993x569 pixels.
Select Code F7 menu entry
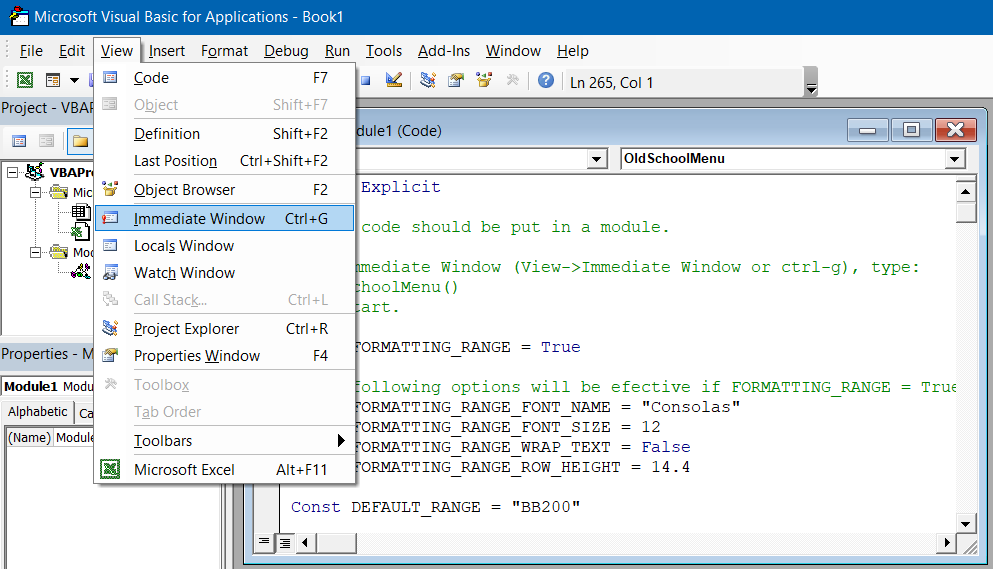(225, 78)
